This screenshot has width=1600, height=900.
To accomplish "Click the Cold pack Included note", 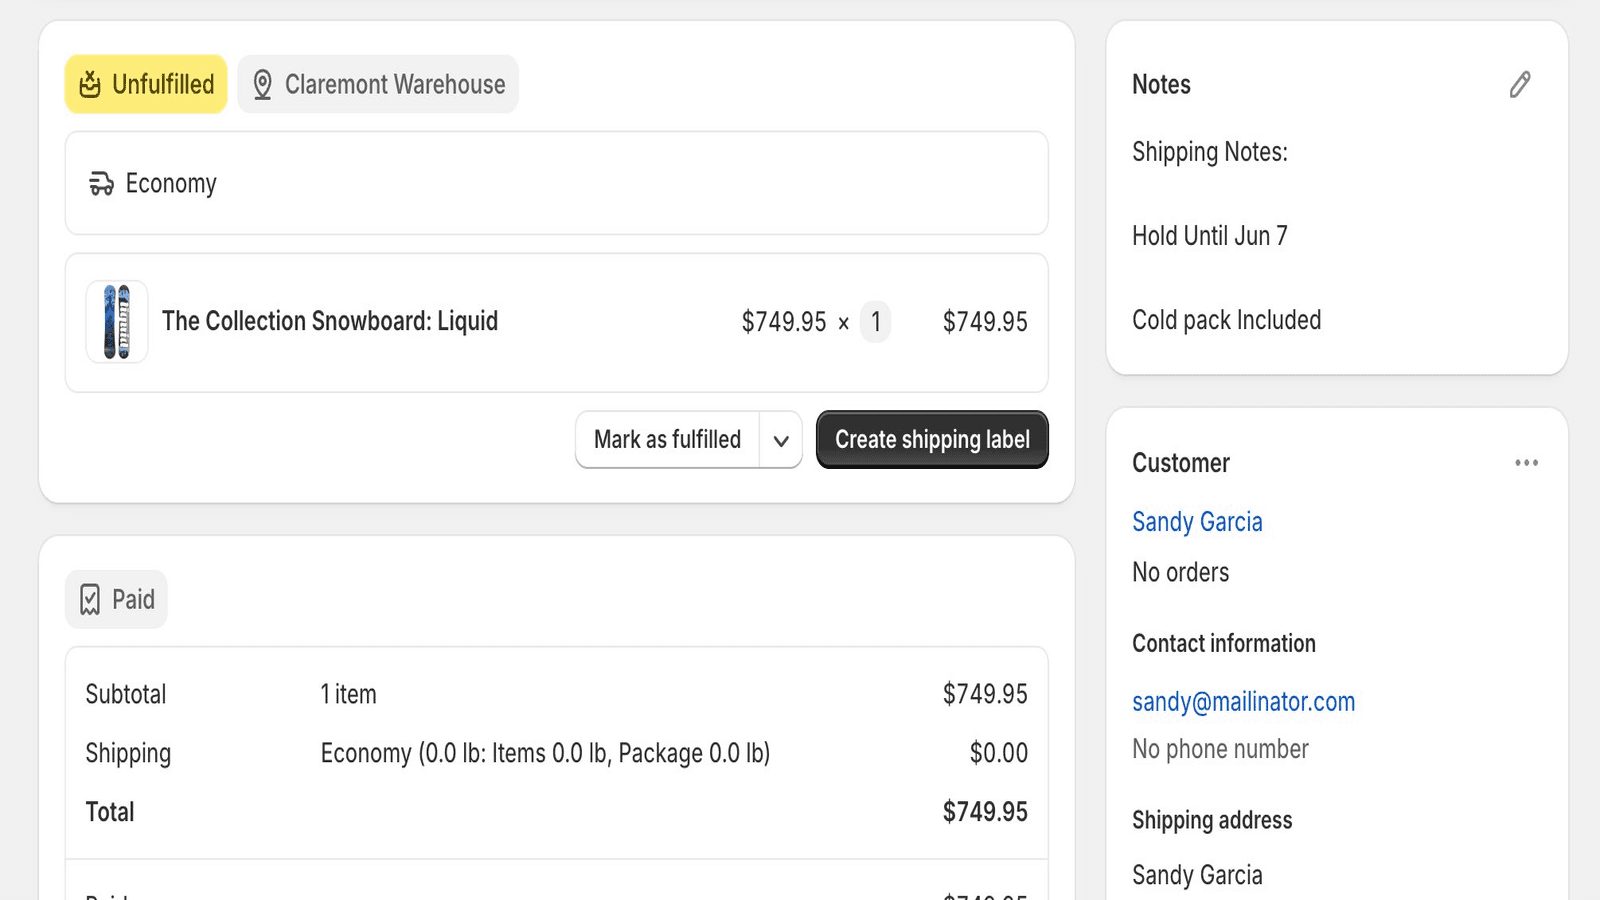I will coord(1227,320).
